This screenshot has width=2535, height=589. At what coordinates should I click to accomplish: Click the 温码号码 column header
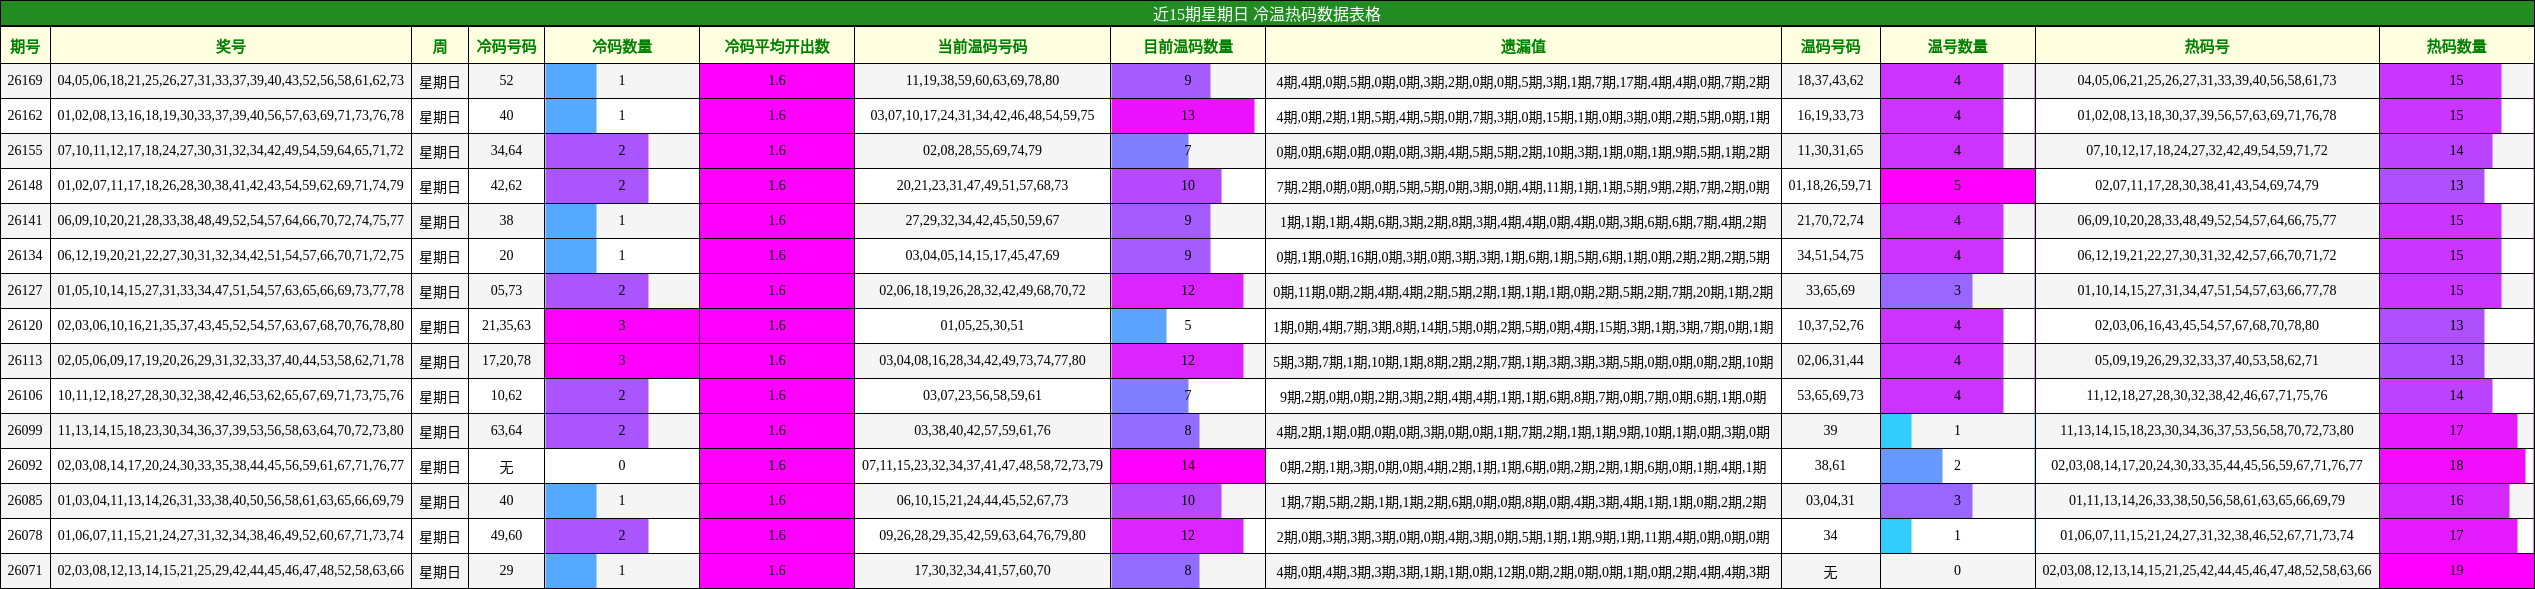tap(1830, 46)
